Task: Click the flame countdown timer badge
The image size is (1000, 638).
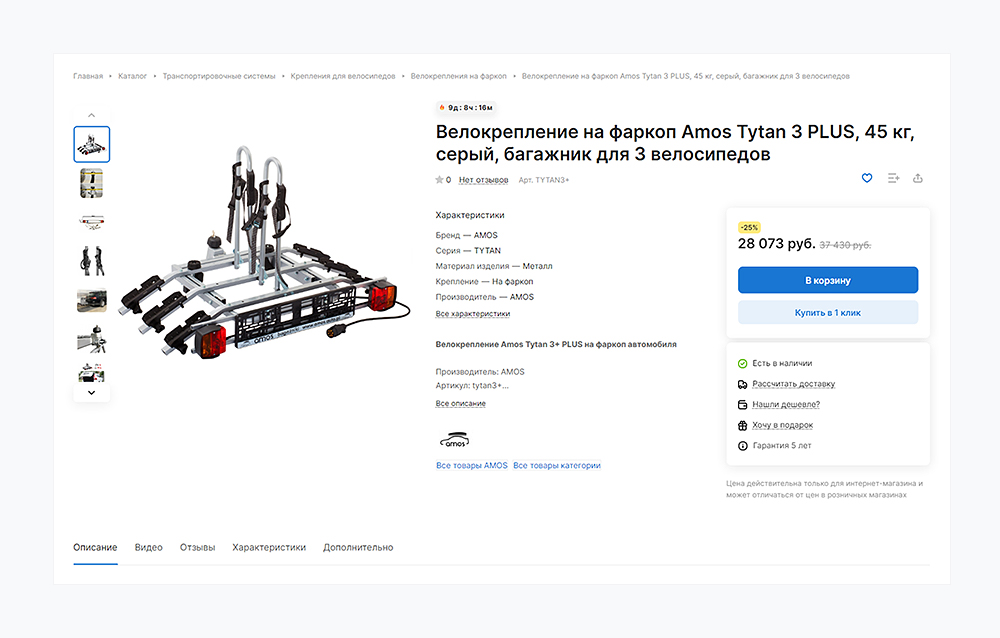Action: (466, 108)
